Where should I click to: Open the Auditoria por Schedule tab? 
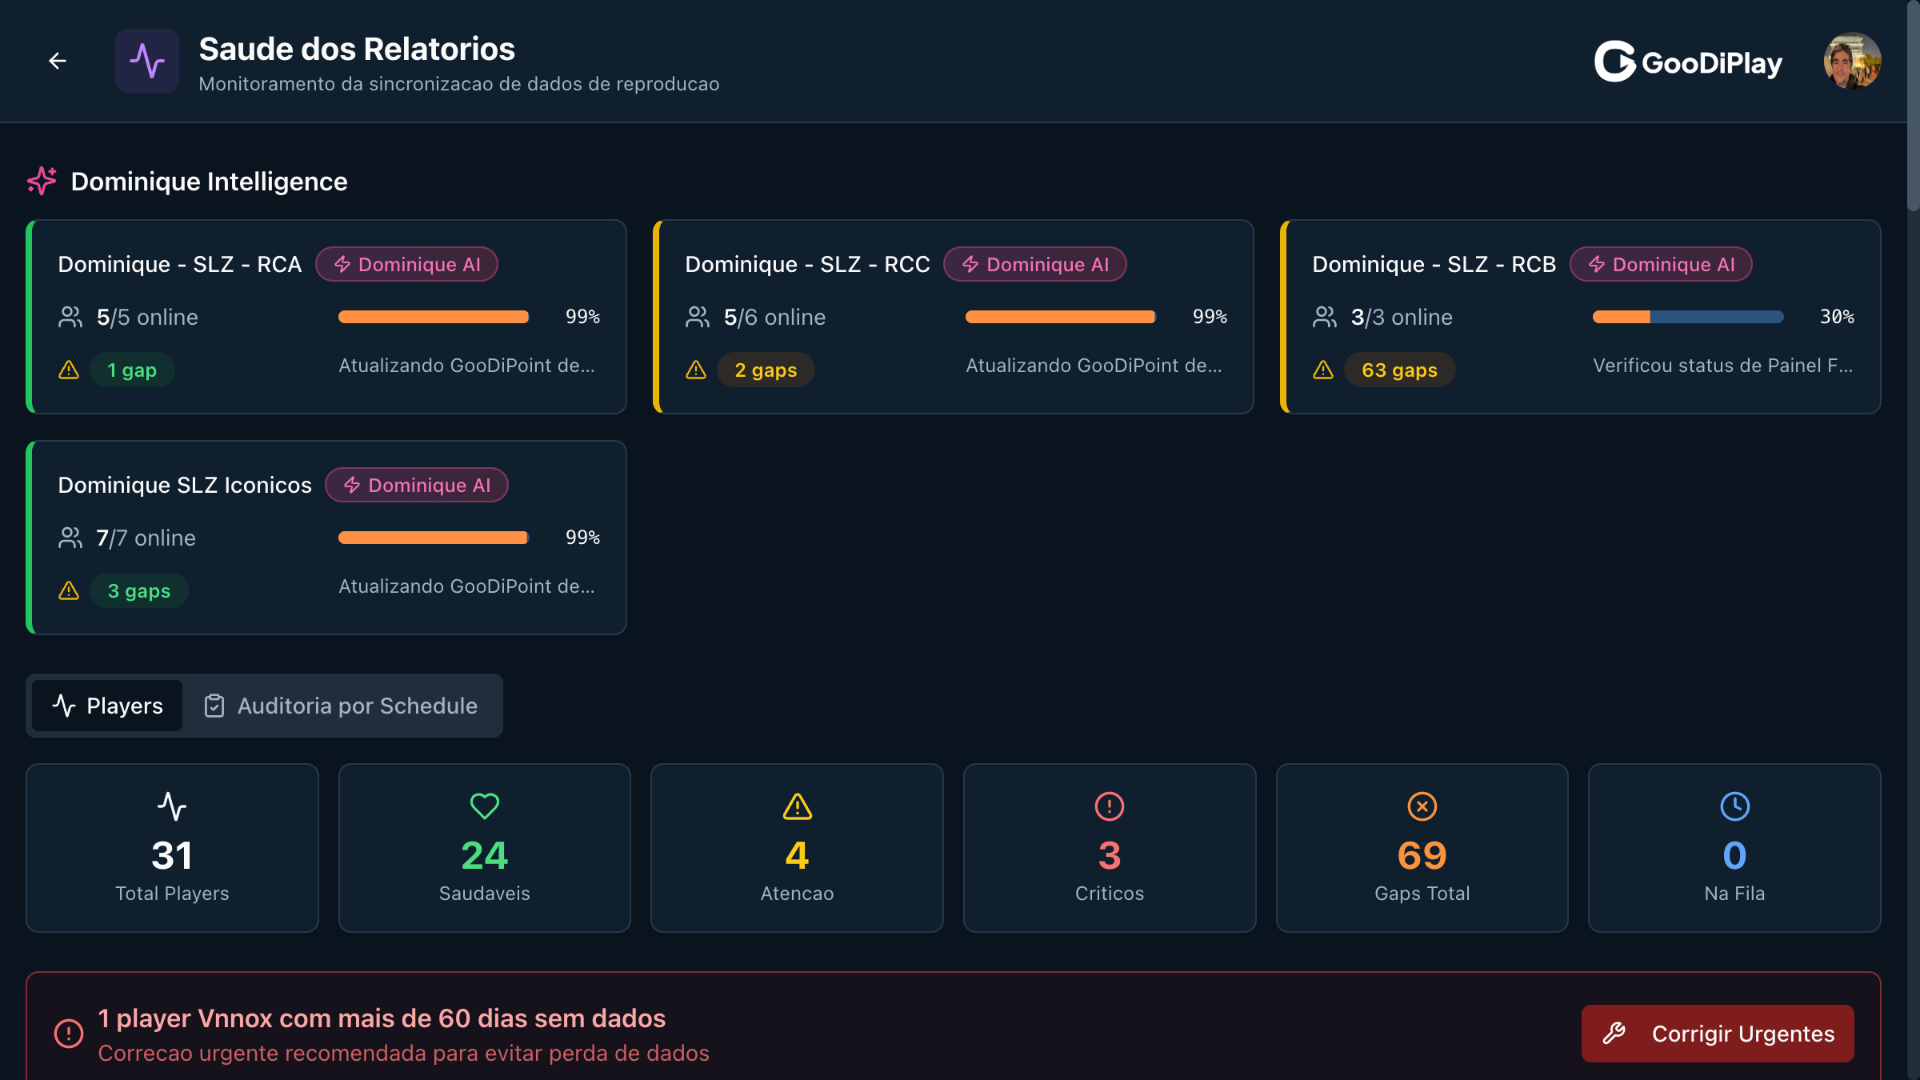(341, 706)
